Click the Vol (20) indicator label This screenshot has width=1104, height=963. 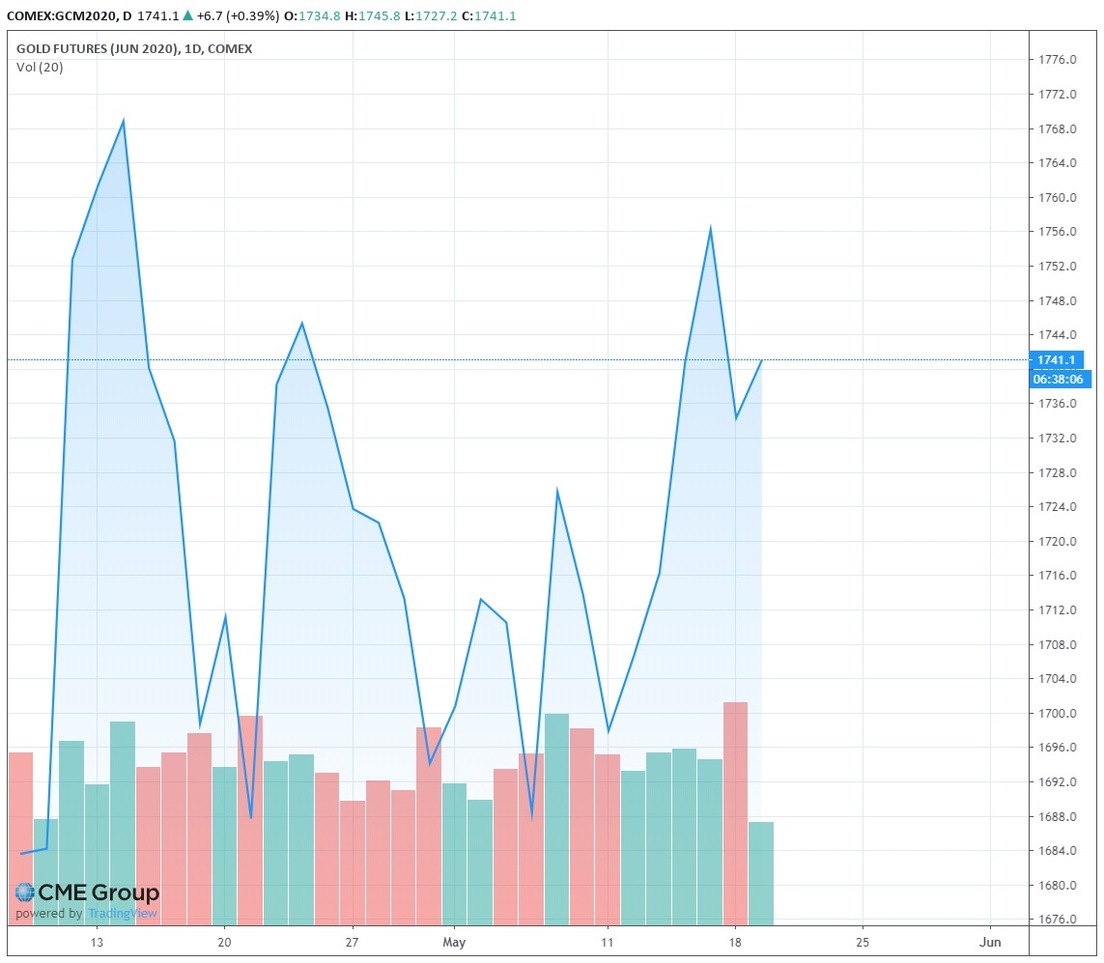tap(40, 67)
